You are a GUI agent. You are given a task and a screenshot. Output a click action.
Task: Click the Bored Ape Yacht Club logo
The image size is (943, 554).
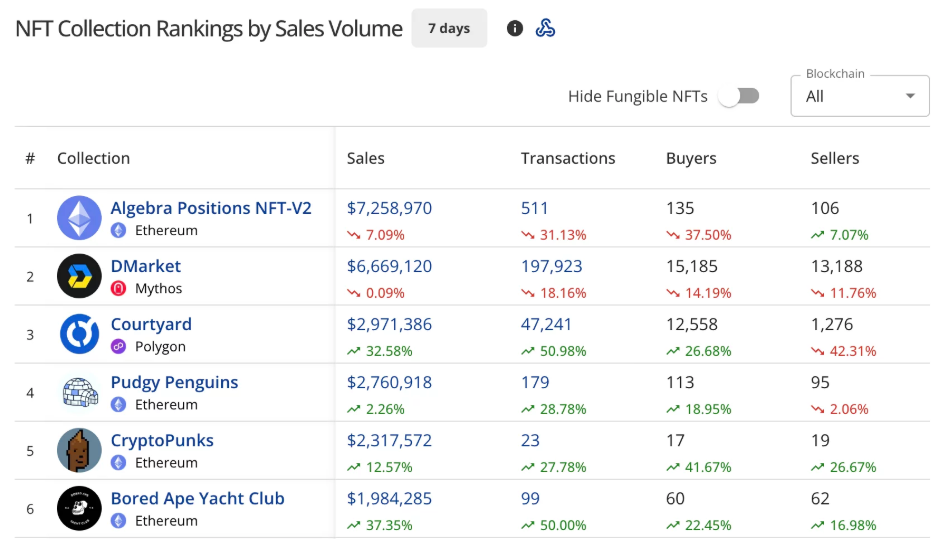tap(79, 508)
